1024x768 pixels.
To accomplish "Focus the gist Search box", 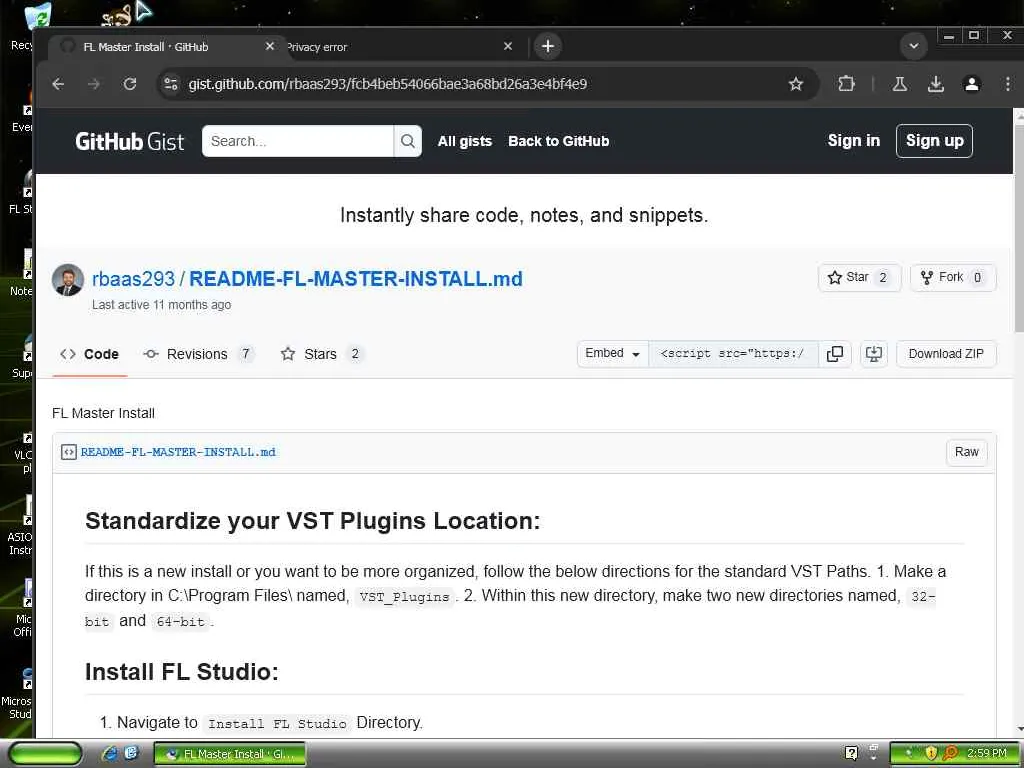I will click(298, 141).
